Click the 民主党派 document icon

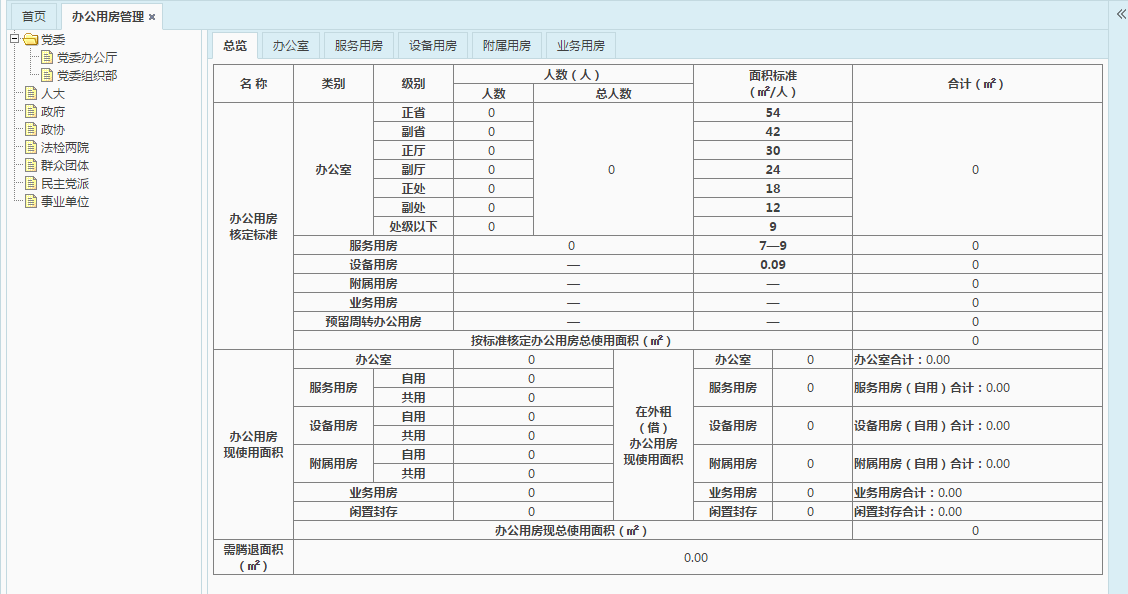31,183
